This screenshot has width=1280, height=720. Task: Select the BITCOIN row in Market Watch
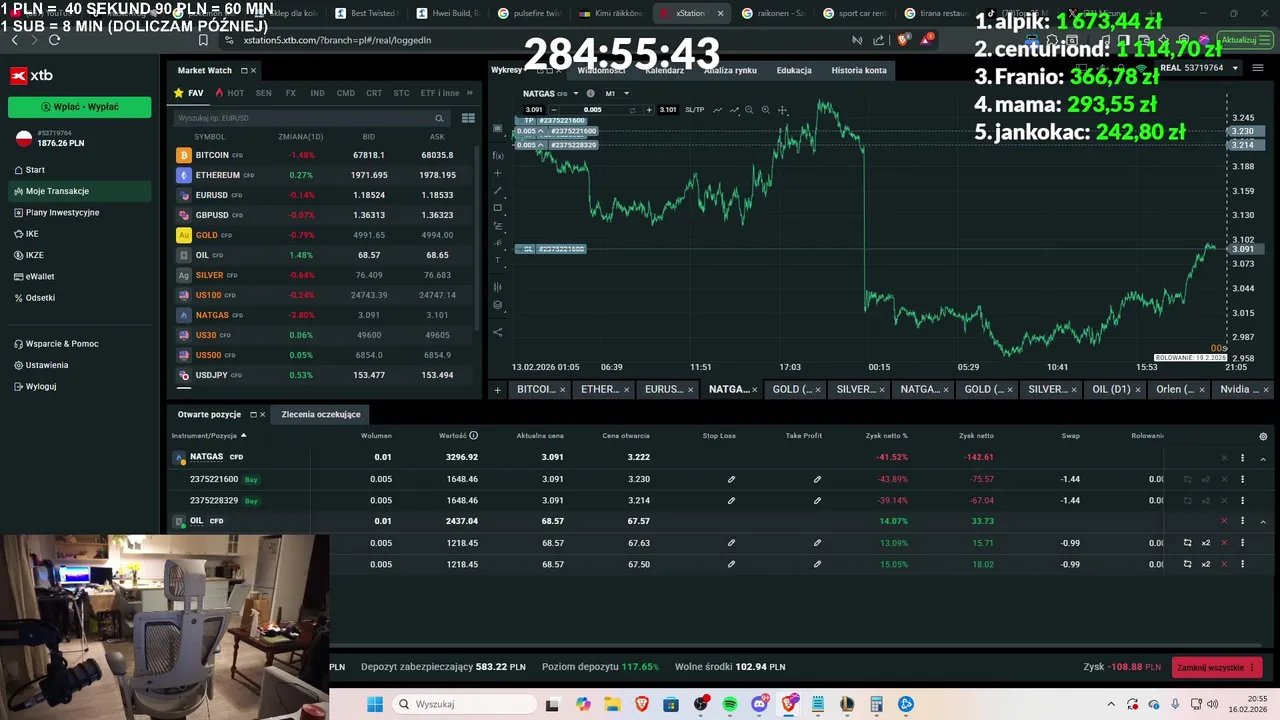coord(324,155)
